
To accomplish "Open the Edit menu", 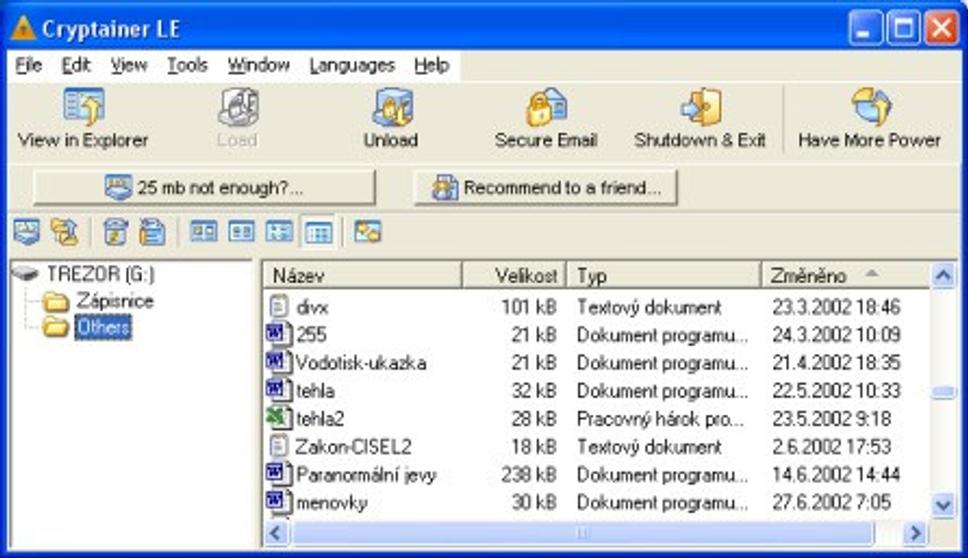I will pos(76,65).
